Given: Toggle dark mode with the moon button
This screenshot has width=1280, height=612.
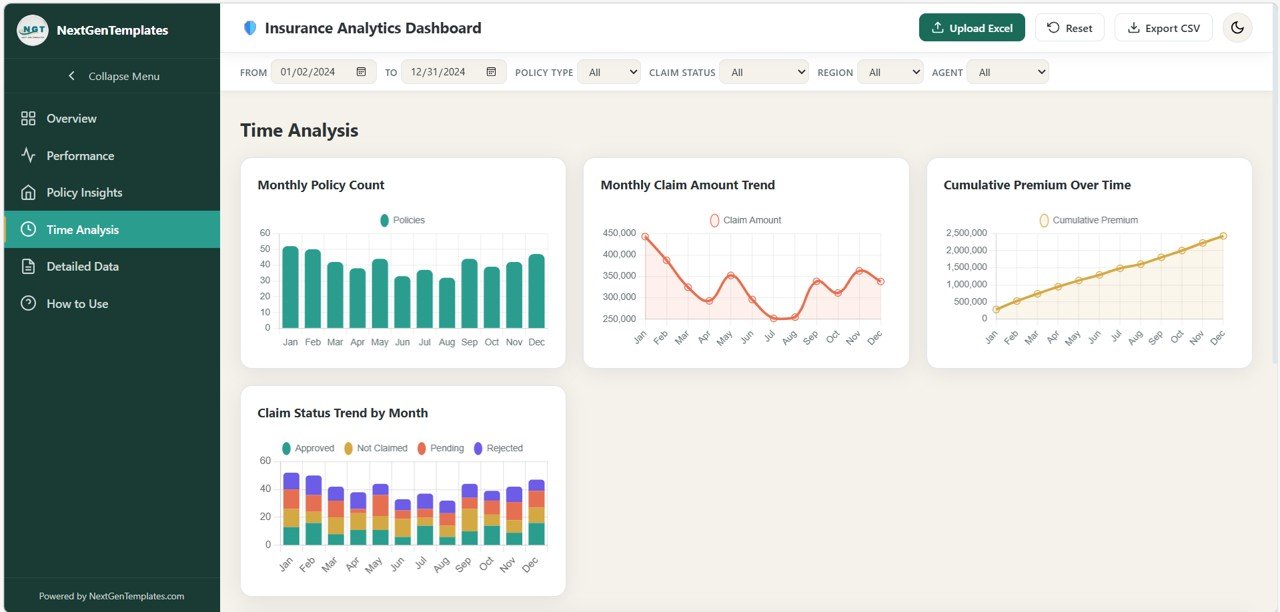Looking at the screenshot, I should [1238, 27].
